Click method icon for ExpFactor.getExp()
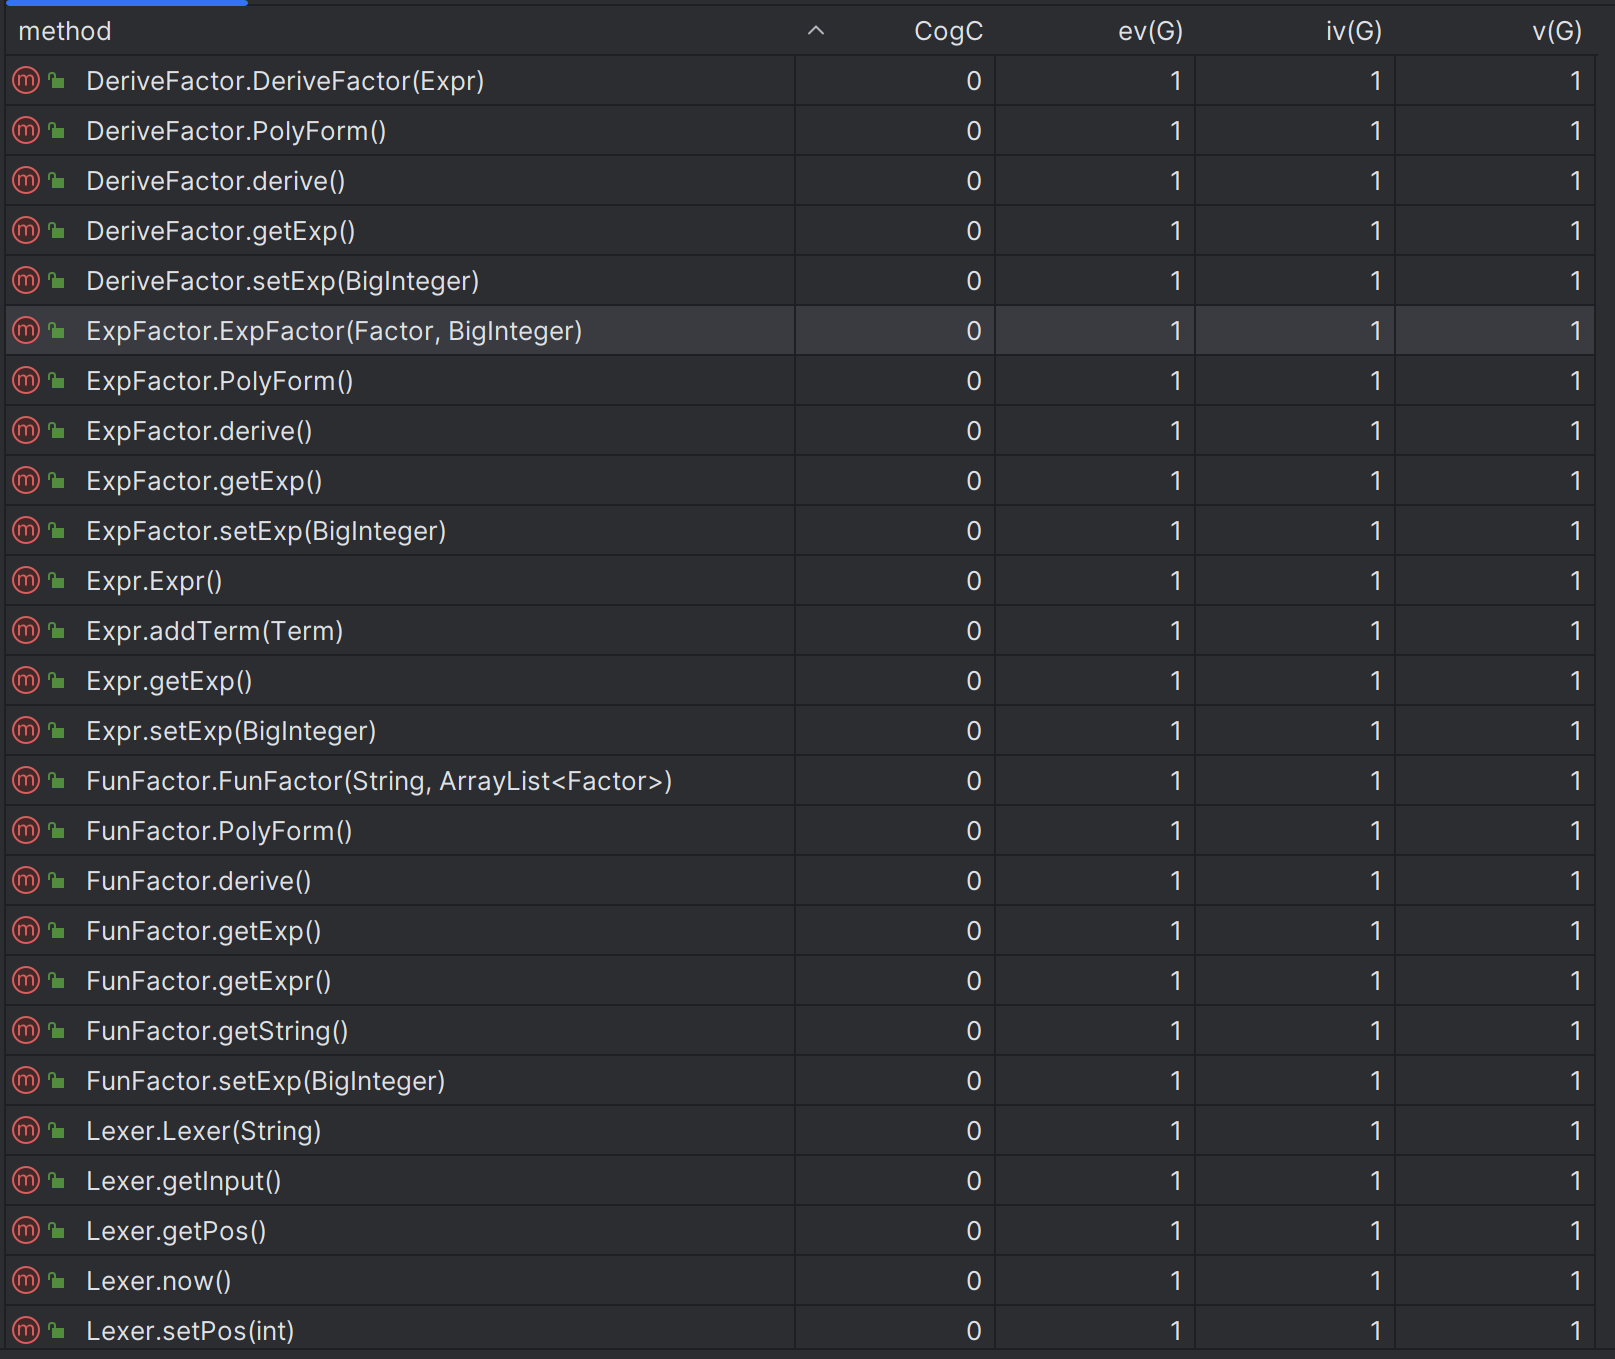This screenshot has height=1359, width=1615. tap(26, 480)
